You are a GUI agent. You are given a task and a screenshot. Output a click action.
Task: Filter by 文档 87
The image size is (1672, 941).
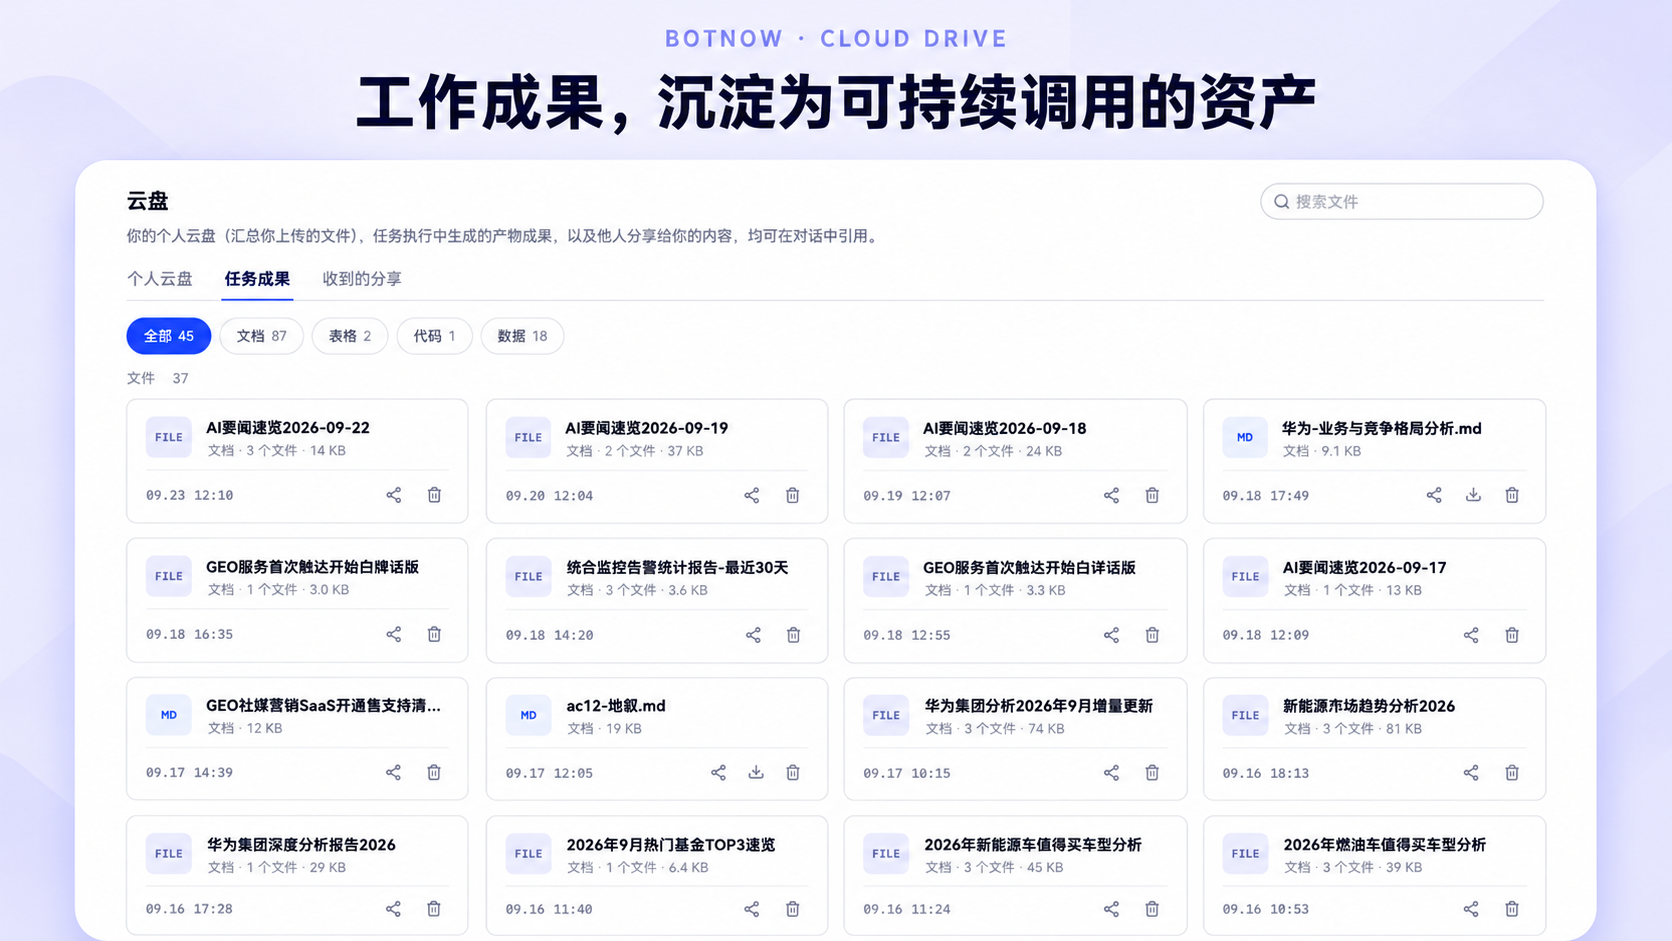(x=262, y=336)
